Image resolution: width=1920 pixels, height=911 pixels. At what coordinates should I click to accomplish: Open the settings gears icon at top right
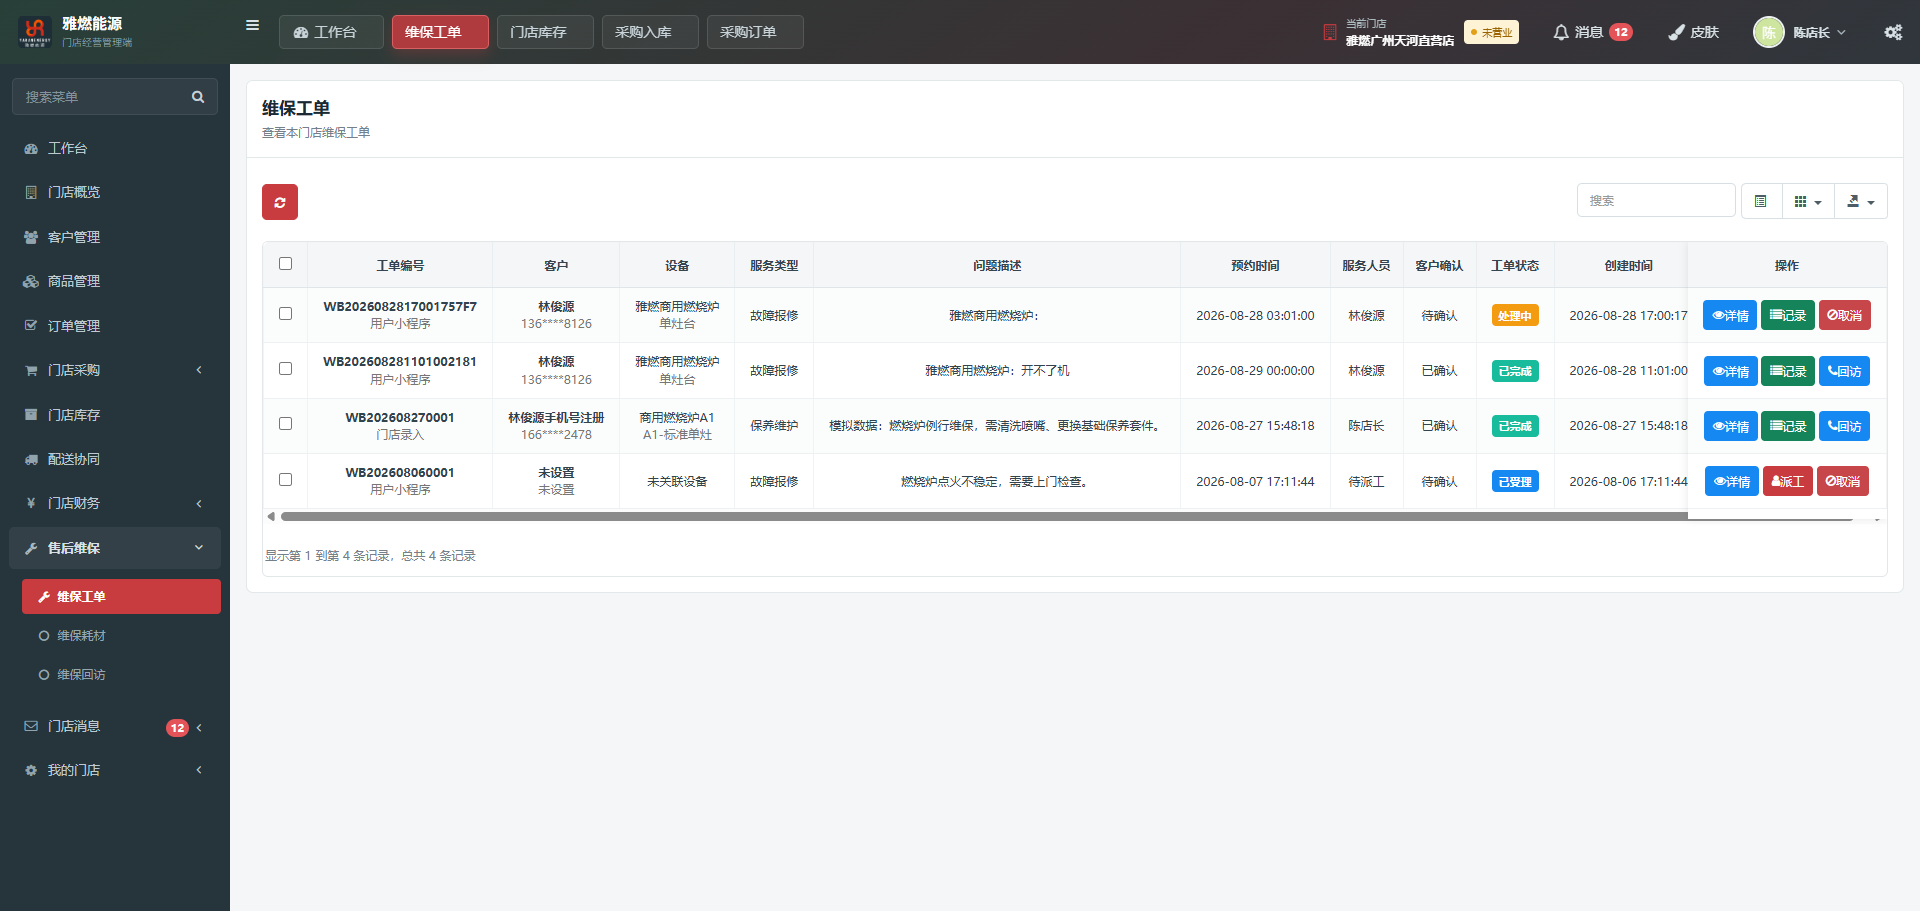(x=1893, y=32)
